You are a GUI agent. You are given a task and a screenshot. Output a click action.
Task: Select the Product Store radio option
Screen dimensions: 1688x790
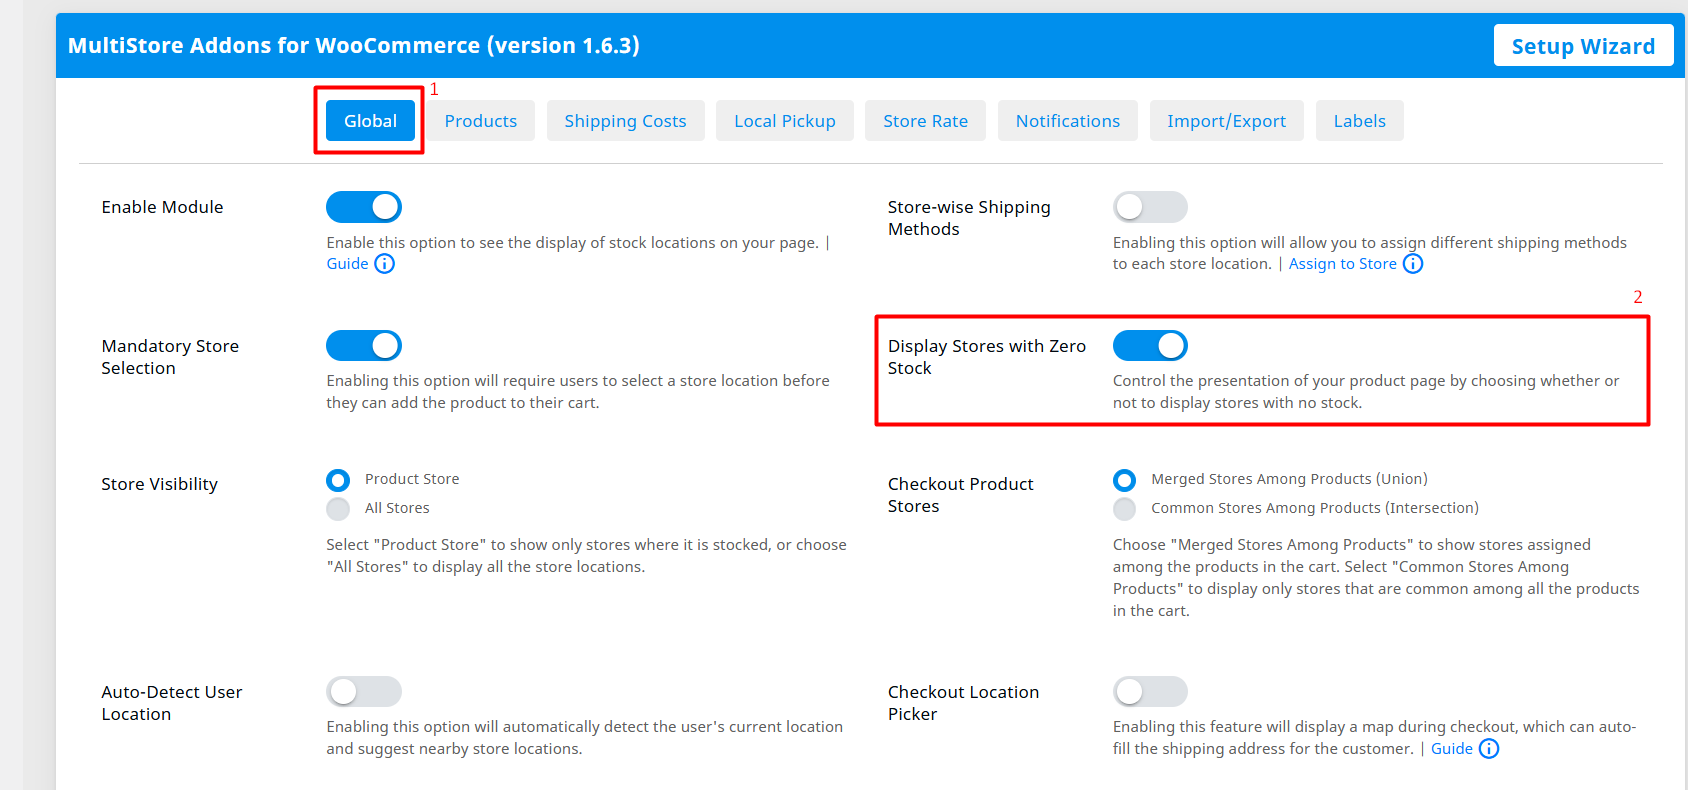coord(338,480)
